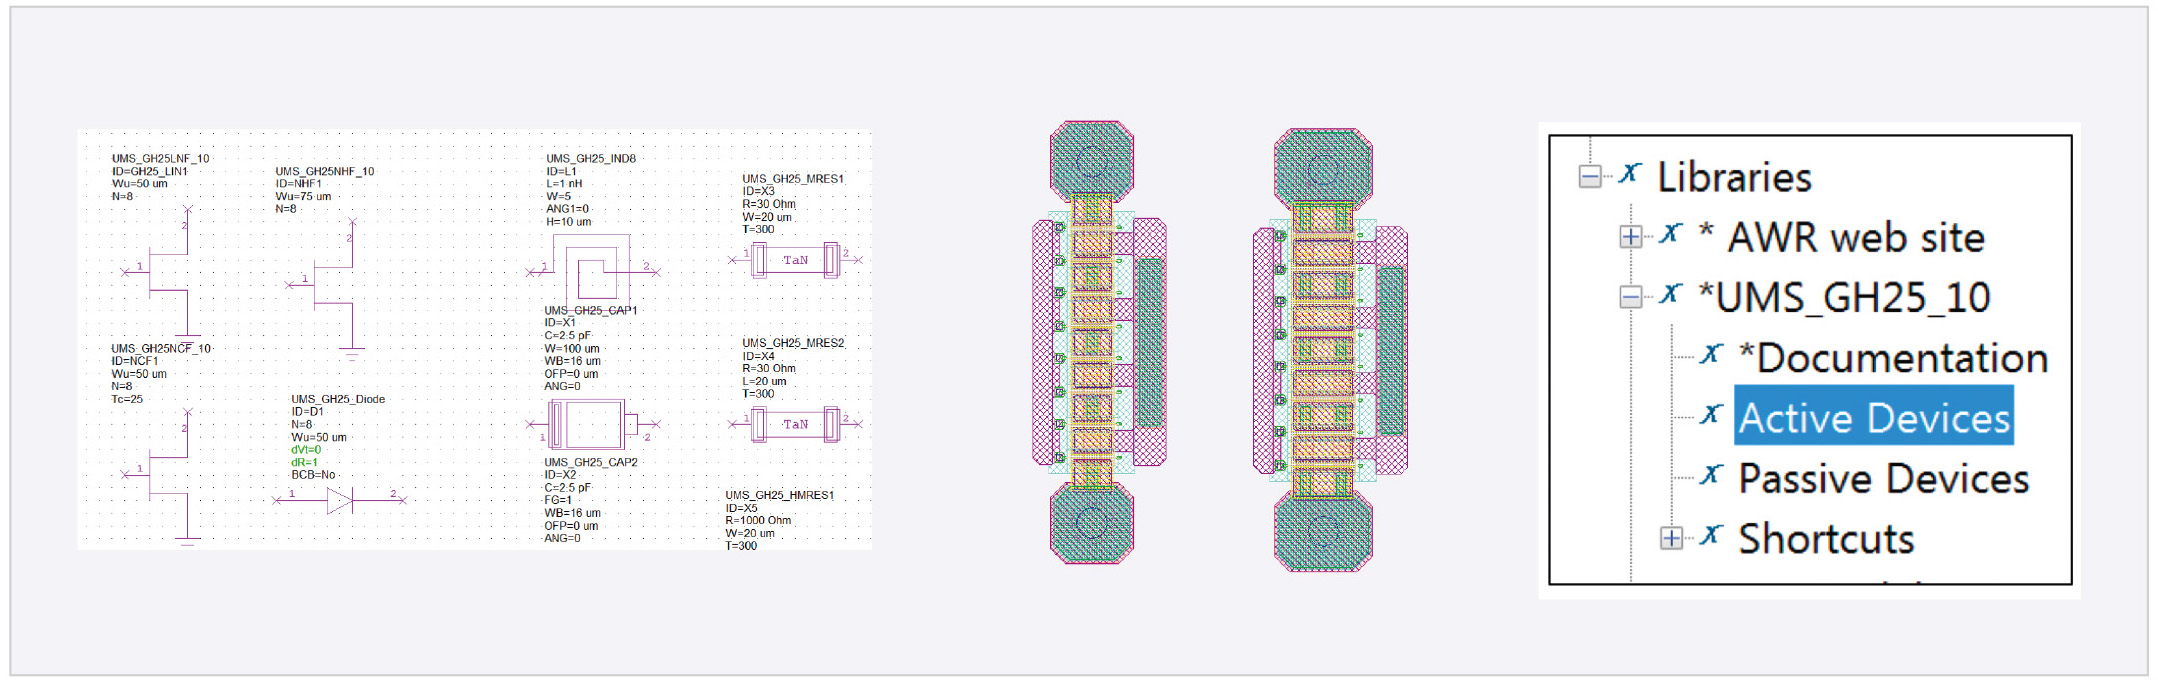Click the green 'dVt=0' diode parameter
This screenshot has height=686, width=2158.
pos(306,450)
